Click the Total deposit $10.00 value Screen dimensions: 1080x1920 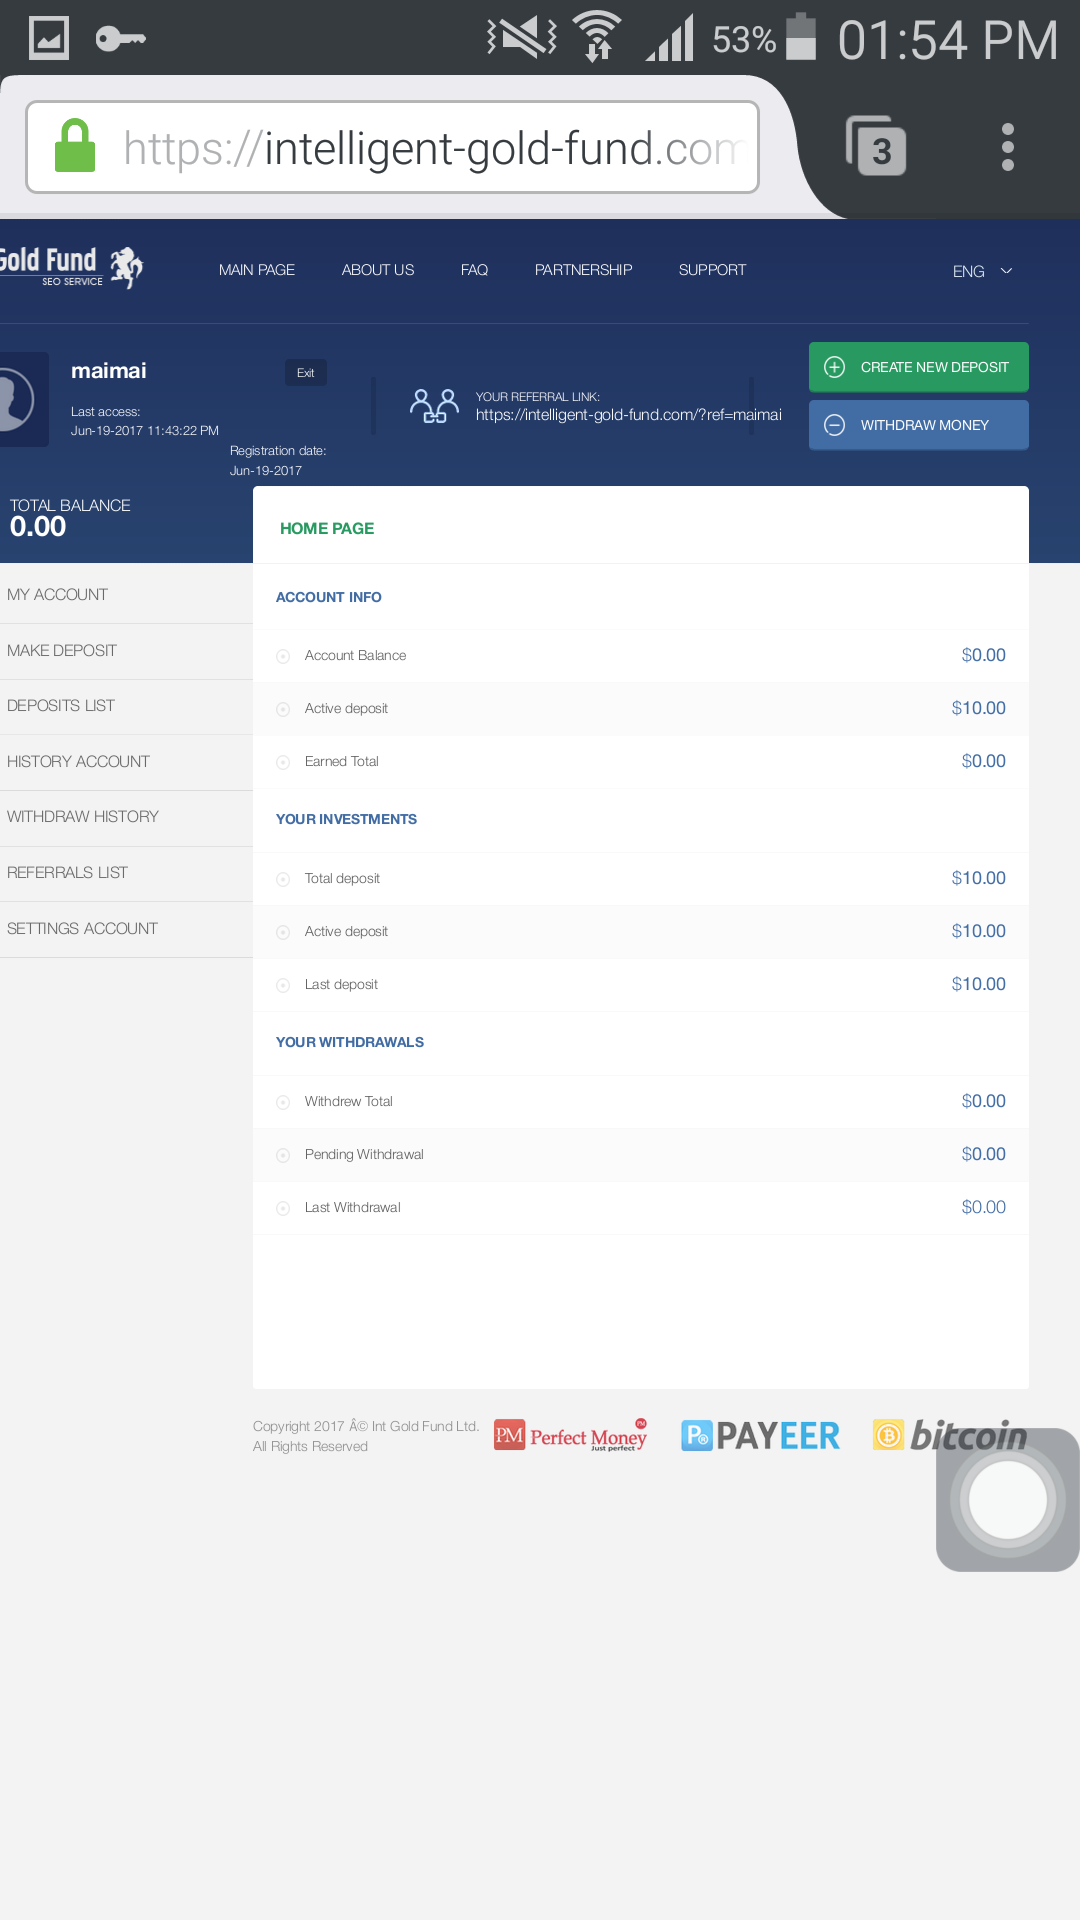click(978, 878)
